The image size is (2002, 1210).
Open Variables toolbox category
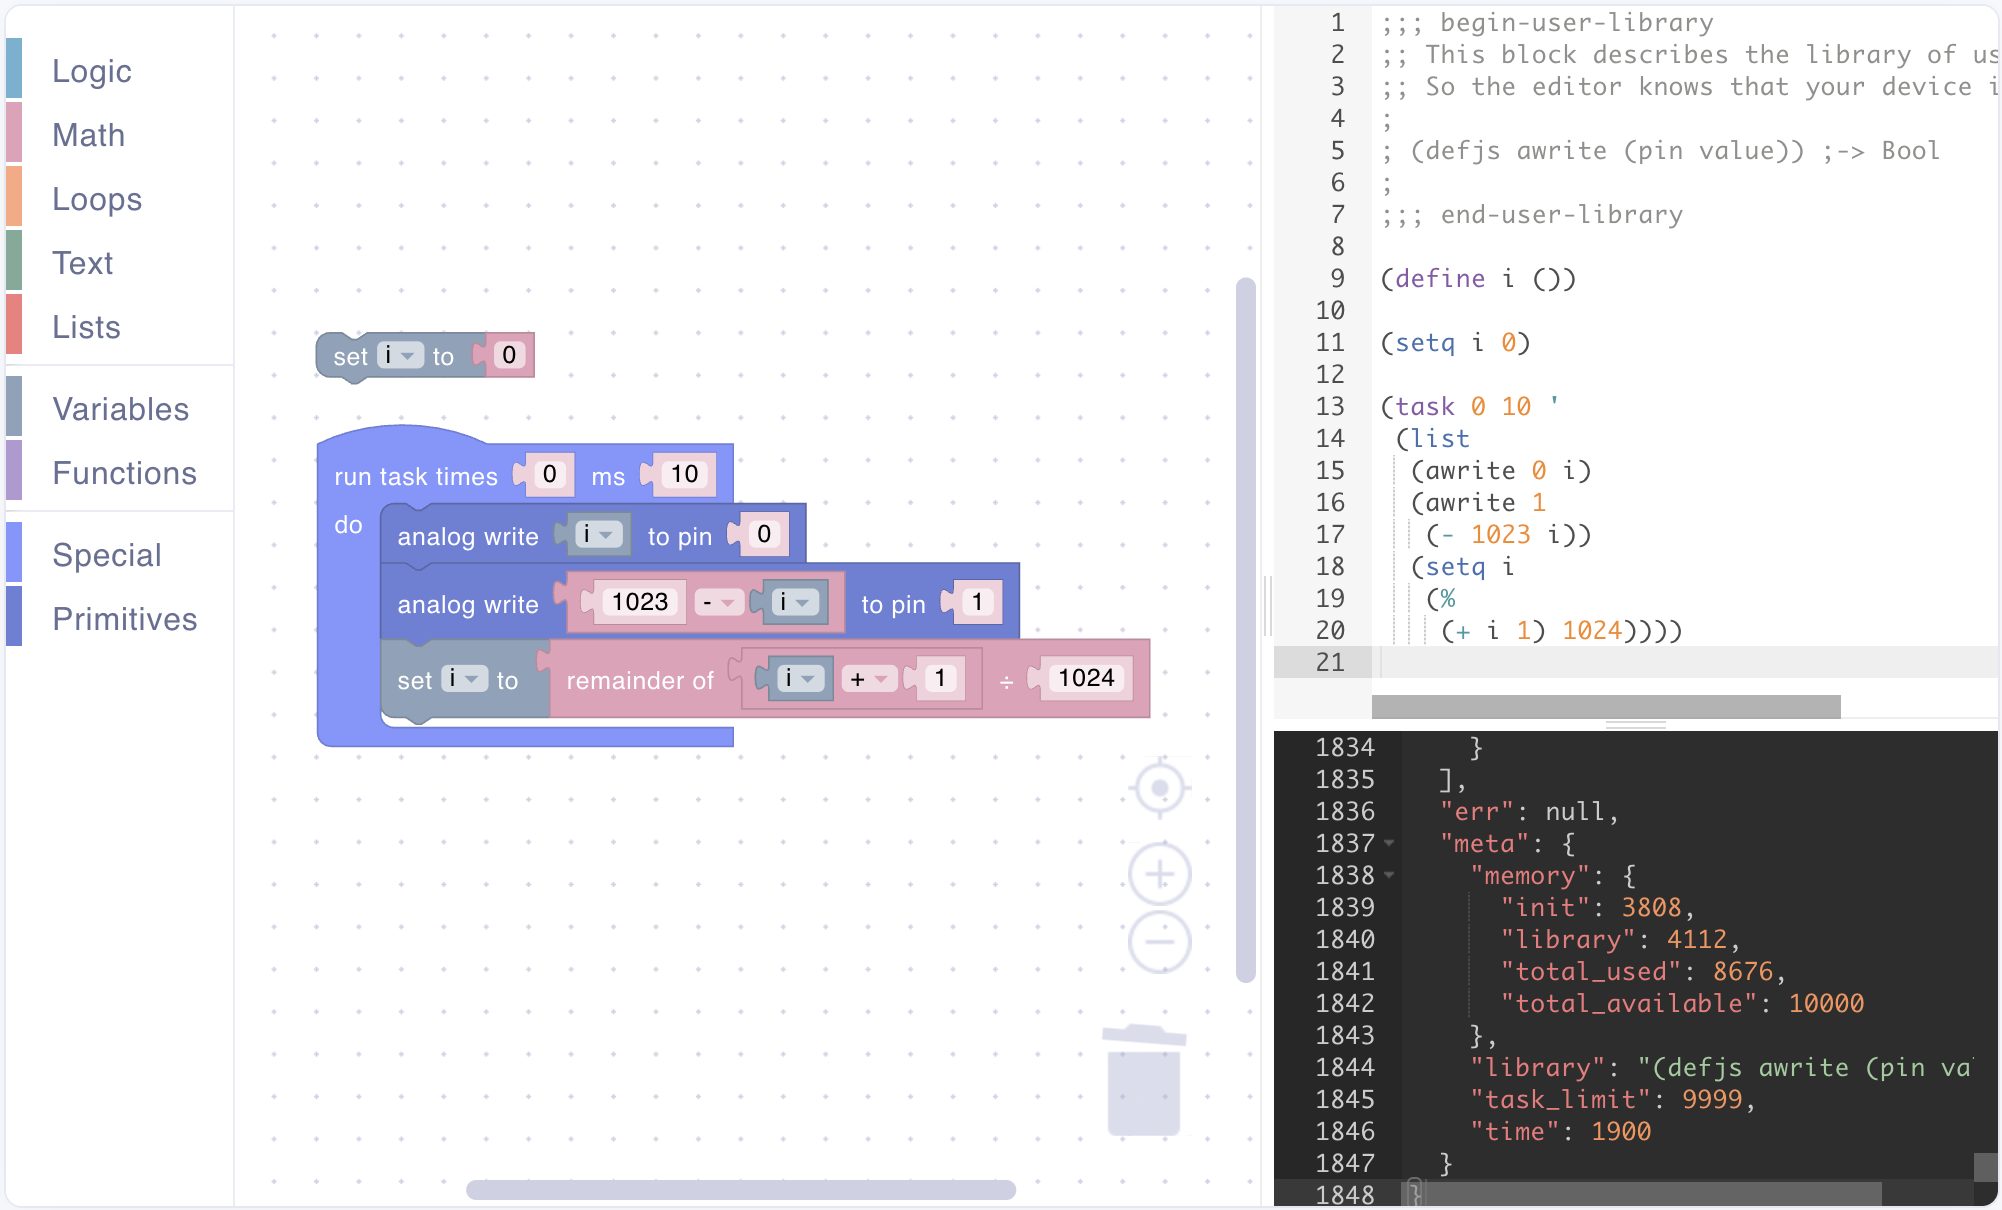coord(120,409)
